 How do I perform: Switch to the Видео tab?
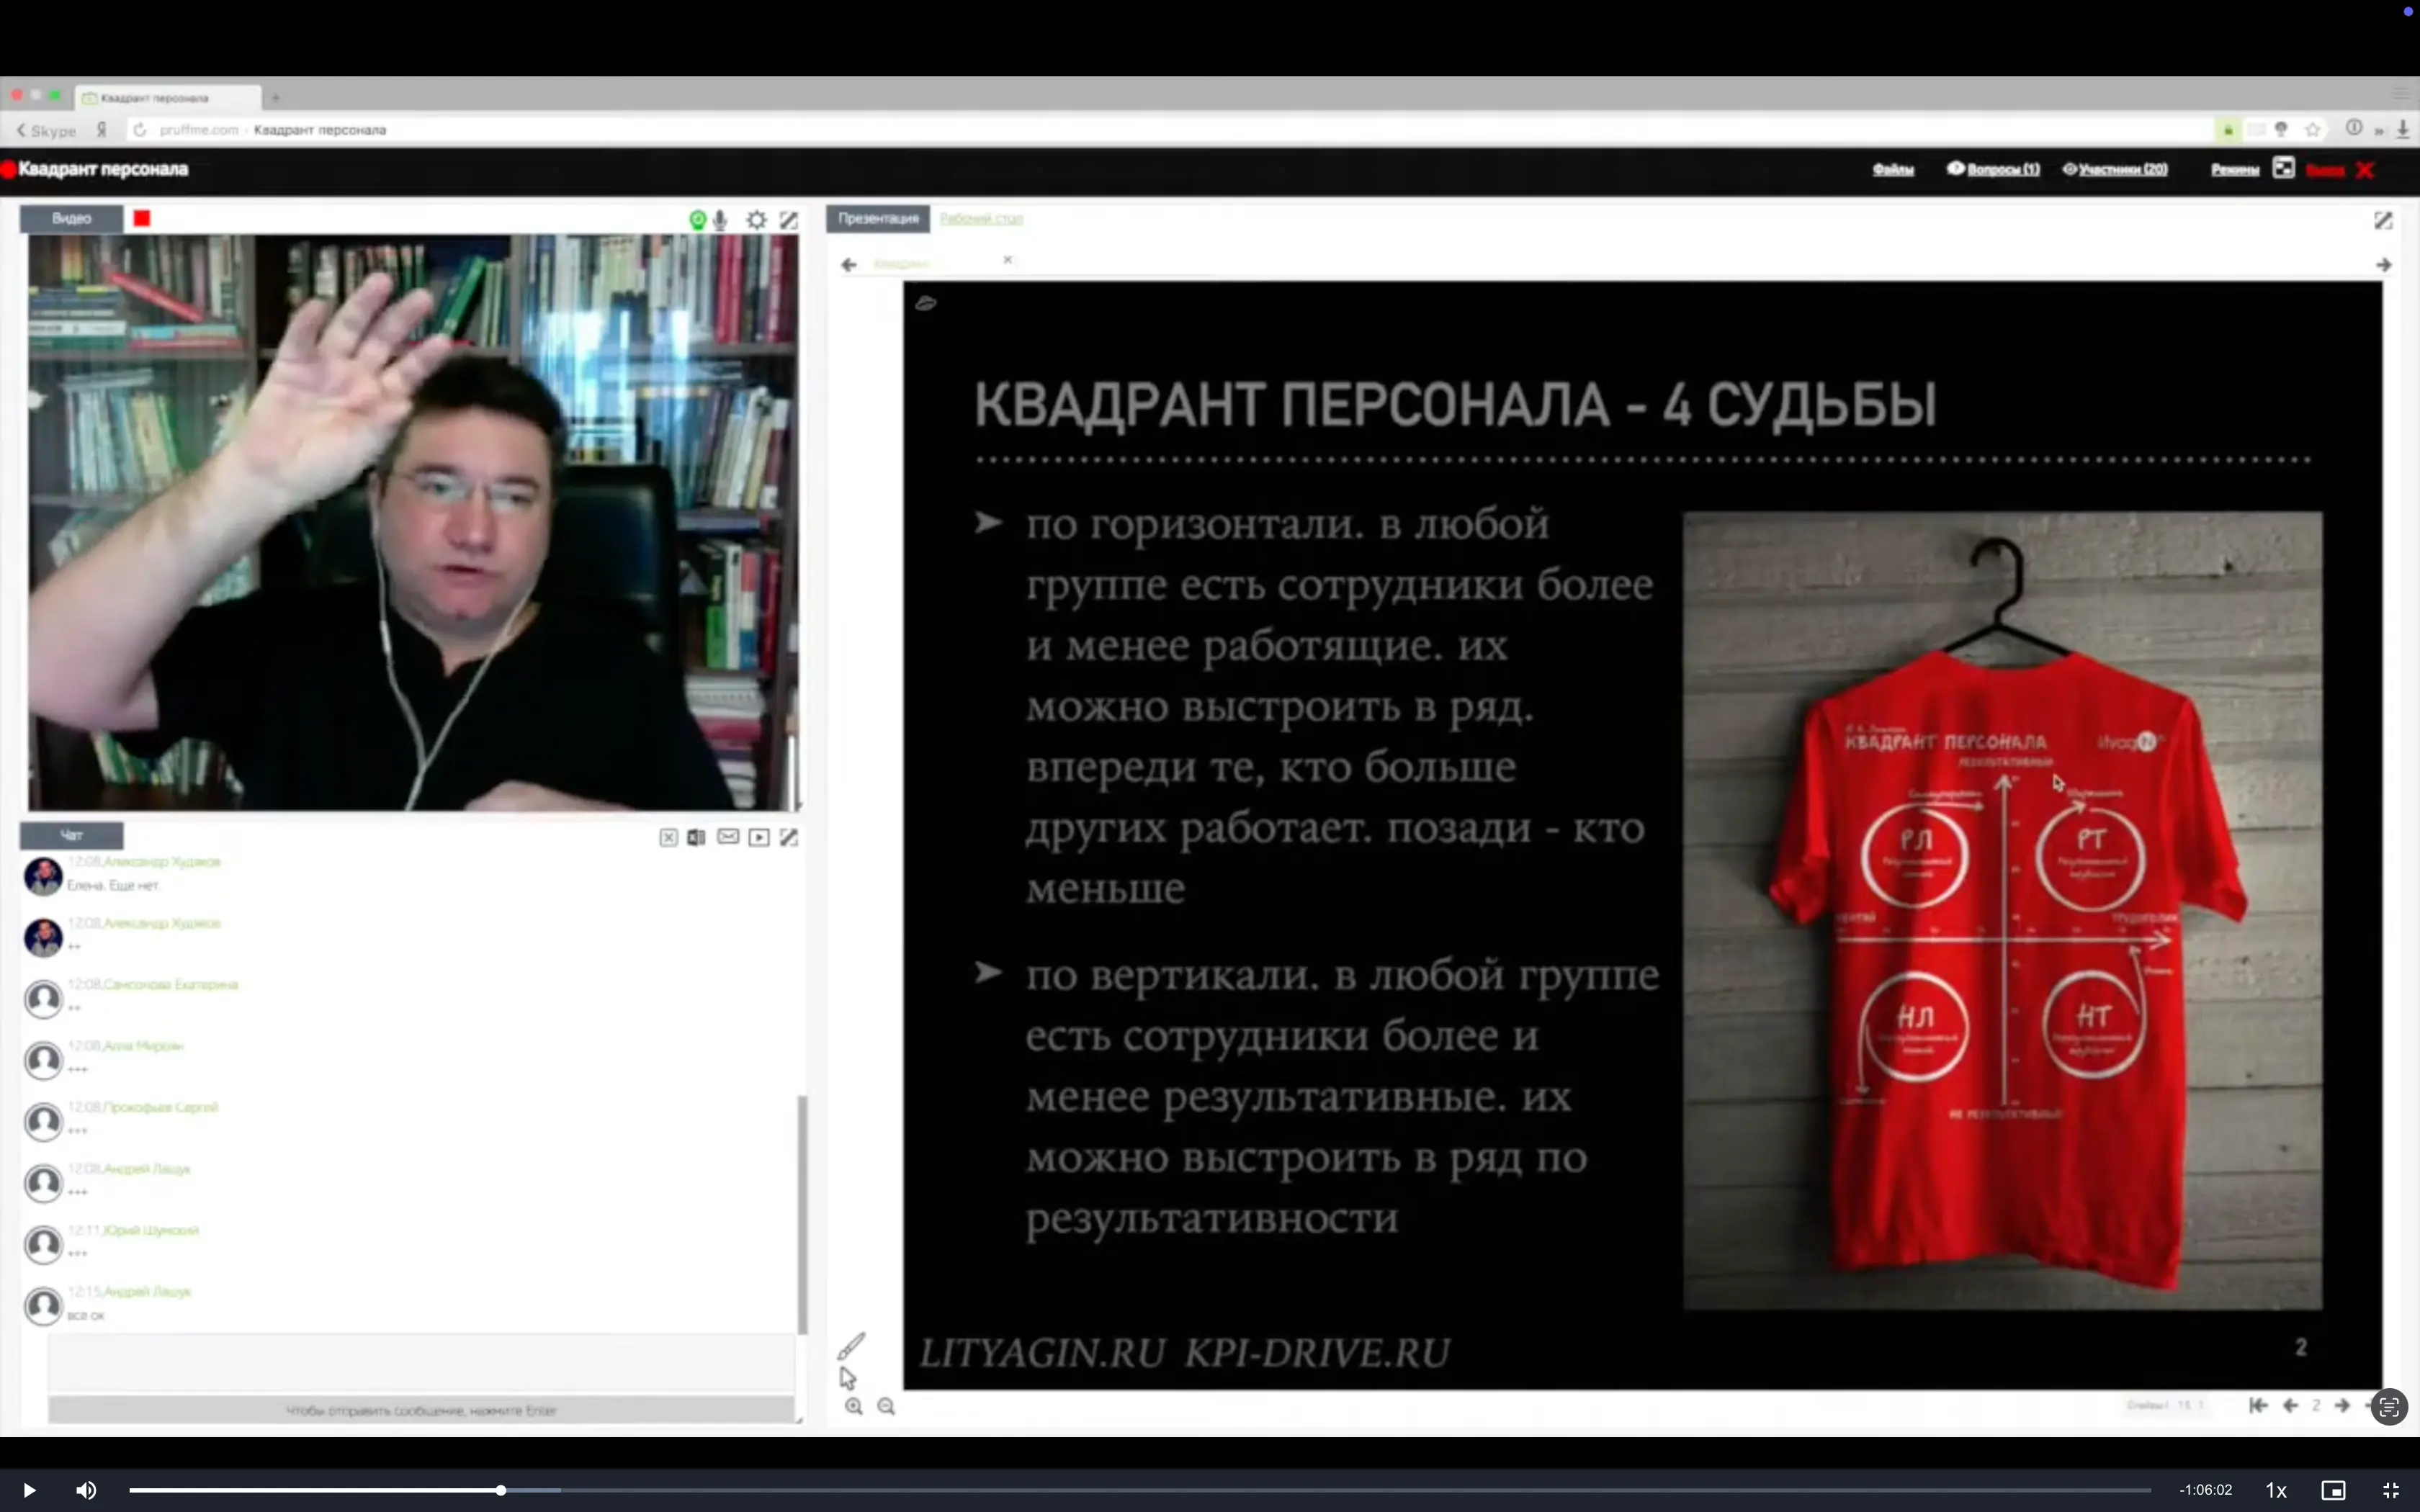point(72,218)
